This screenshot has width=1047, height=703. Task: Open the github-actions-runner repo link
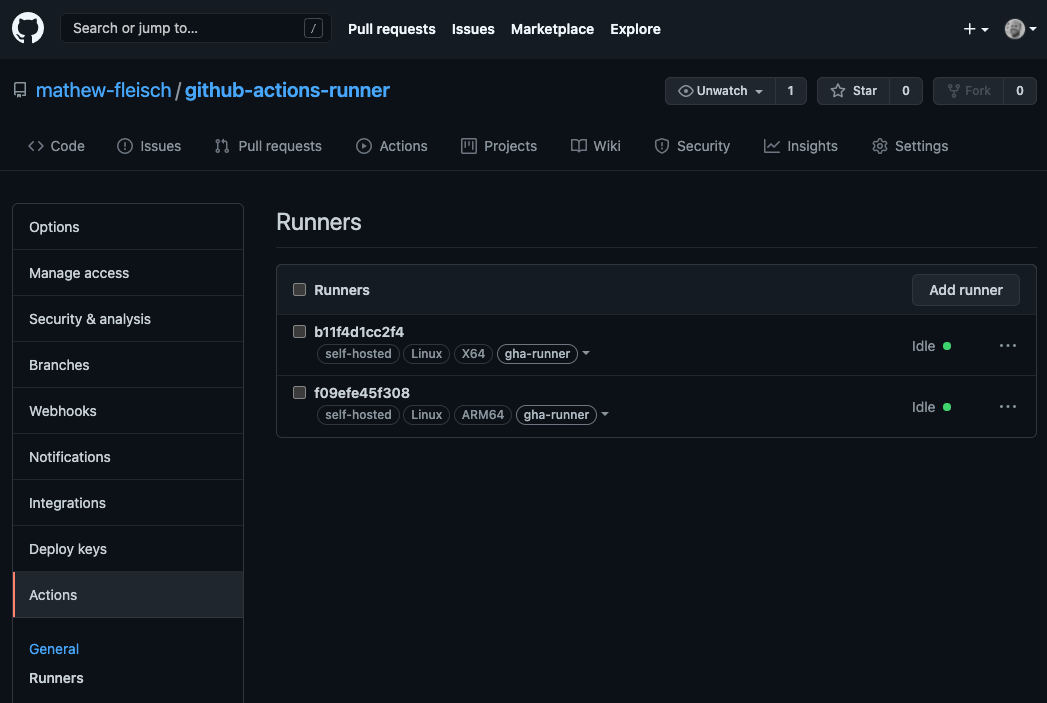point(287,90)
